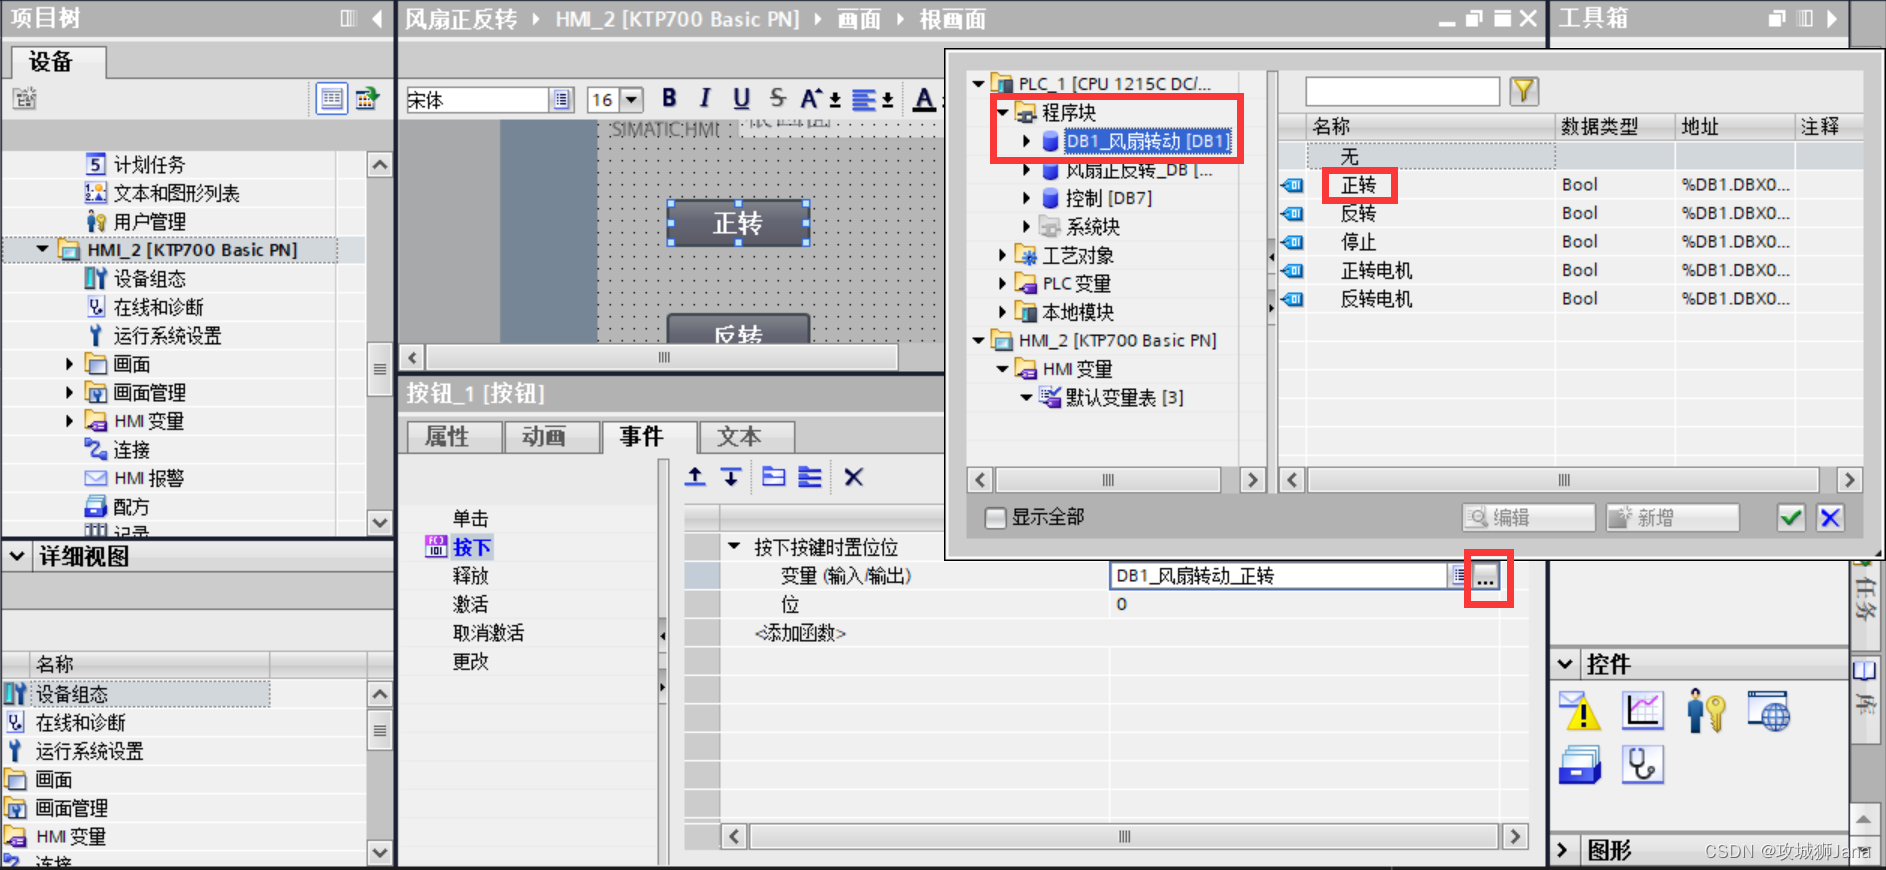Select the system diagnostics view control icon
The height and width of the screenshot is (870, 1886).
[x=1643, y=765]
